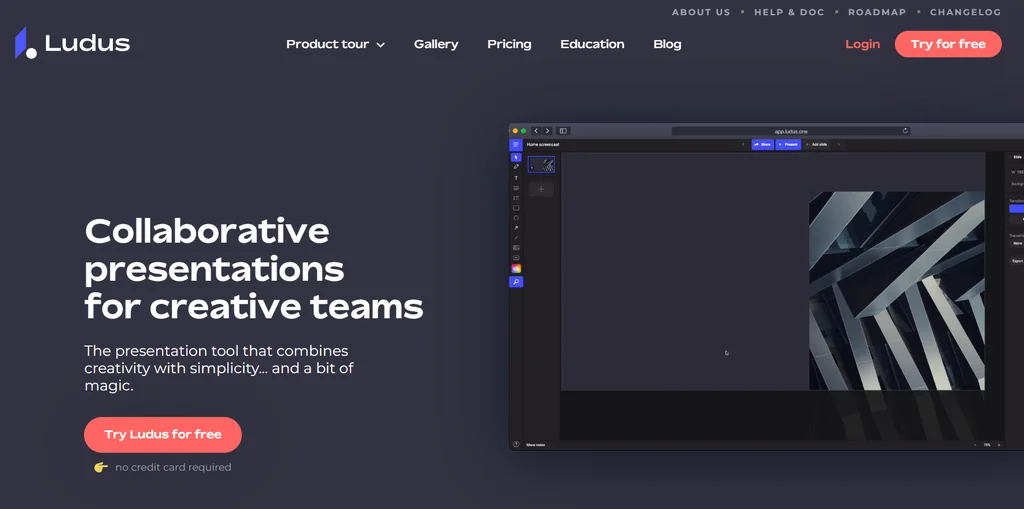Click the browser back arrow
The image size is (1024, 509).
click(536, 131)
